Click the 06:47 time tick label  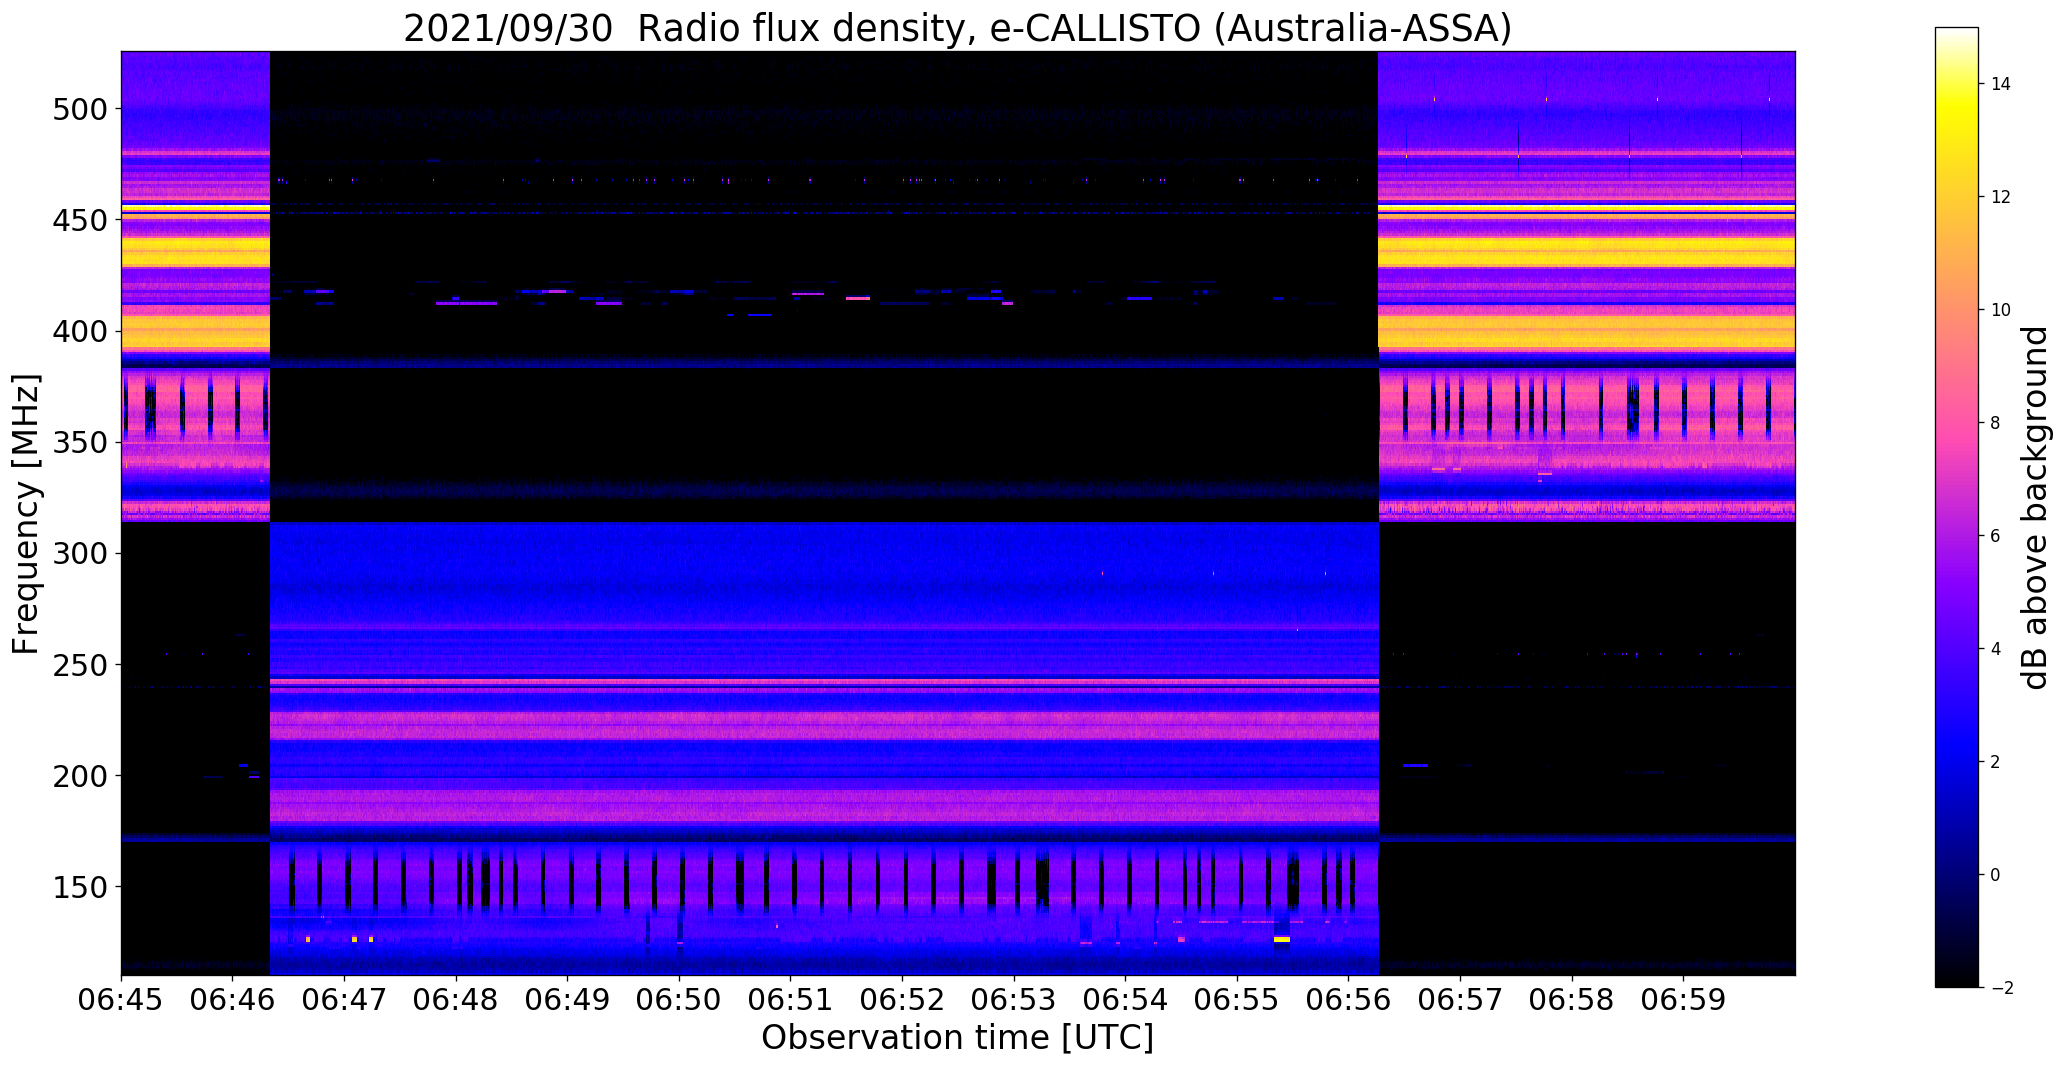pyautogui.click(x=344, y=1001)
